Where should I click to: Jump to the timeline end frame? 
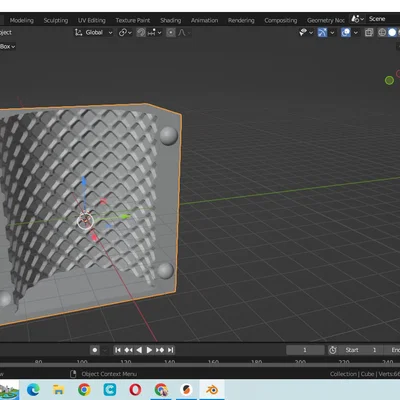tap(171, 350)
